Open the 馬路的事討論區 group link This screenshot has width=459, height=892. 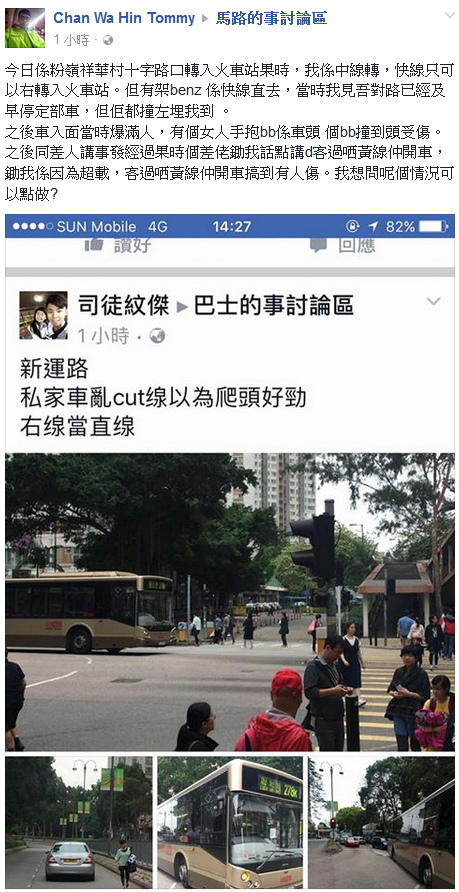coord(271,19)
